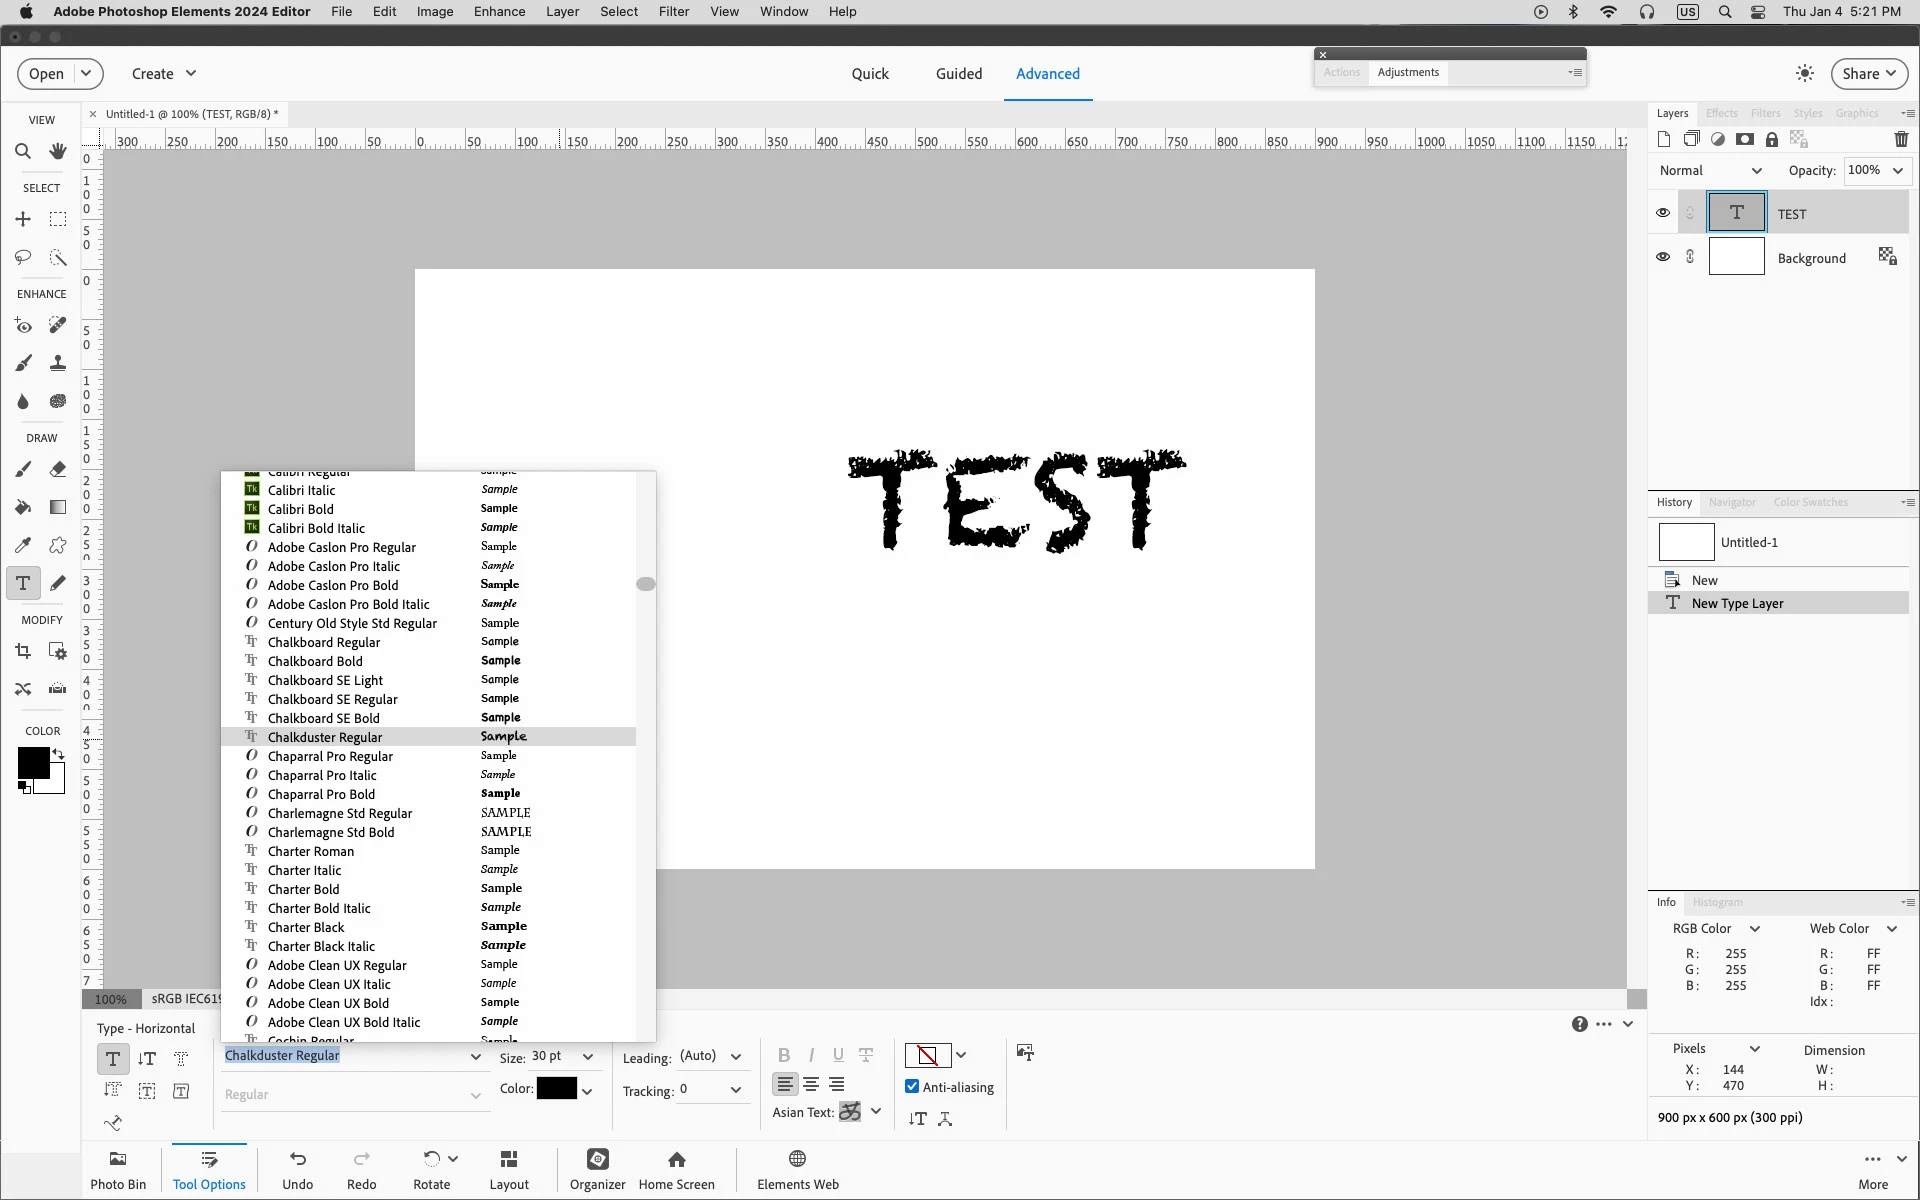
Task: Open the layer blend mode Normal dropdown
Action: [1756, 171]
